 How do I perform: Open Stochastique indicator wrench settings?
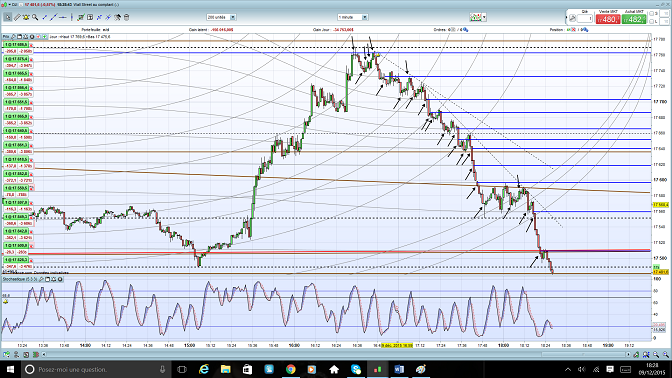42,279
